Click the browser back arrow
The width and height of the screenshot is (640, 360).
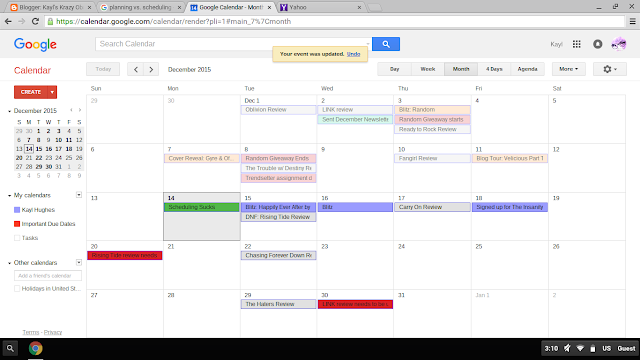(8, 21)
